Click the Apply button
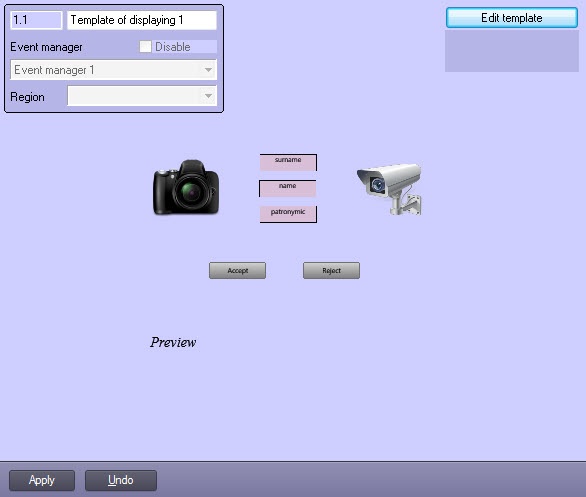 42,480
